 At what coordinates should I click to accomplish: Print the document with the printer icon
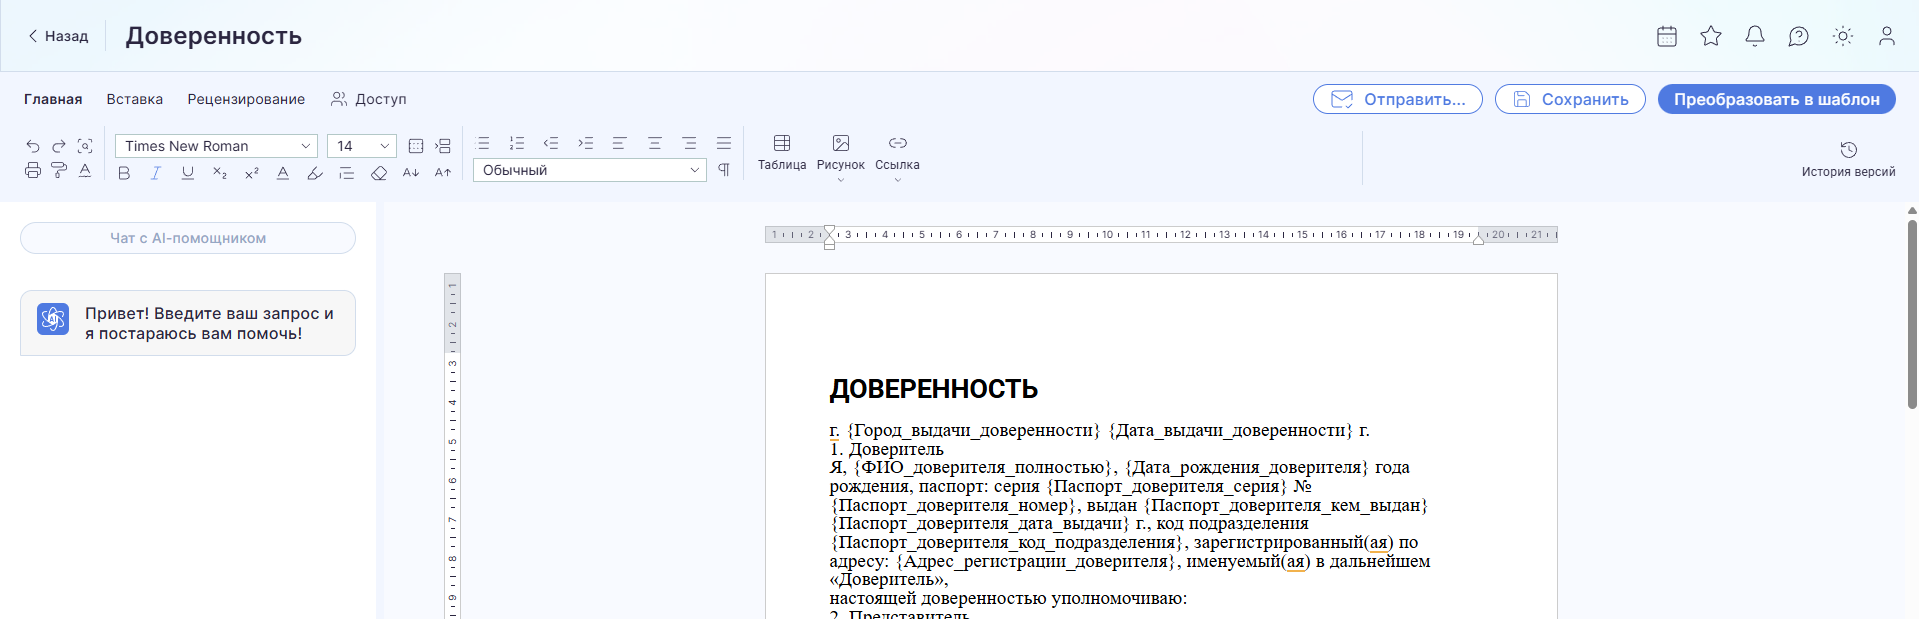32,171
